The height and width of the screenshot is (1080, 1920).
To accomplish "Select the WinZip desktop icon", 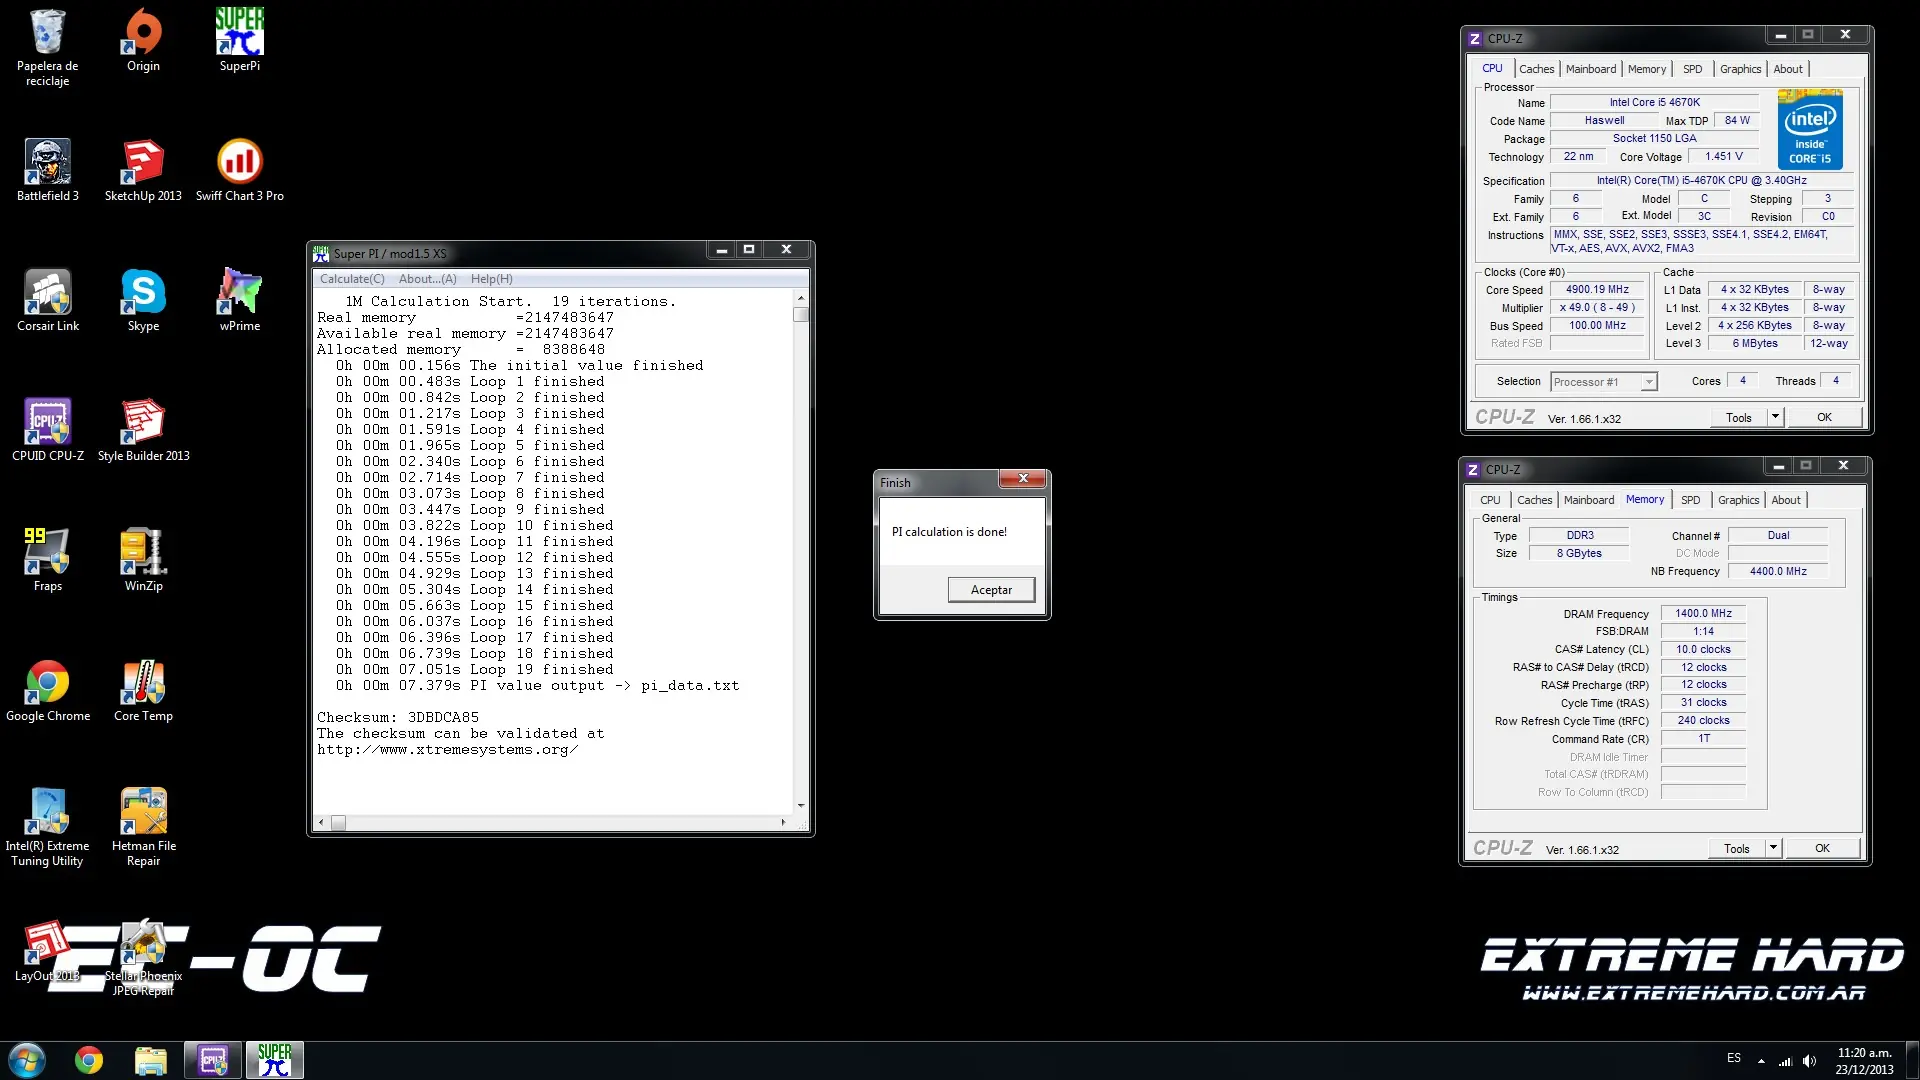I will [x=143, y=560].
